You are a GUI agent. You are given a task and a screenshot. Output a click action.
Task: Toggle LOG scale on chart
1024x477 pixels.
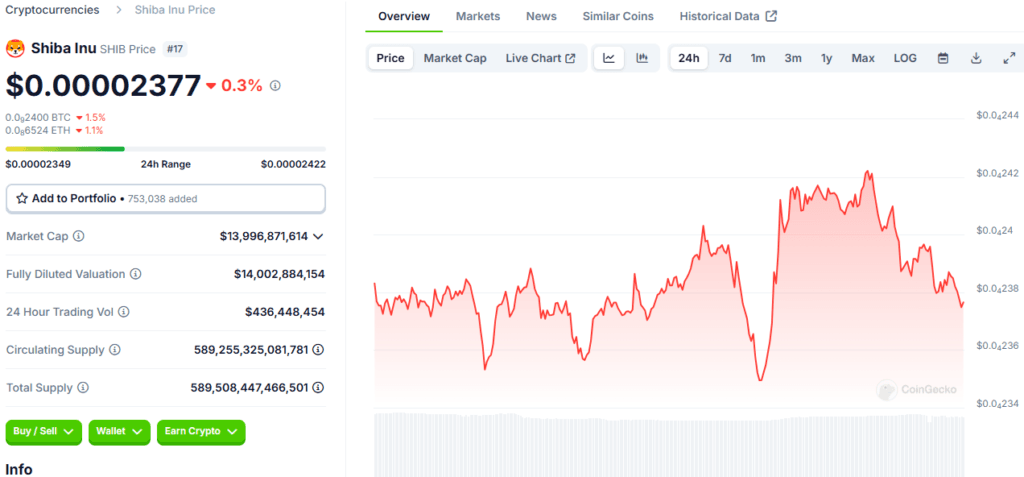point(905,58)
